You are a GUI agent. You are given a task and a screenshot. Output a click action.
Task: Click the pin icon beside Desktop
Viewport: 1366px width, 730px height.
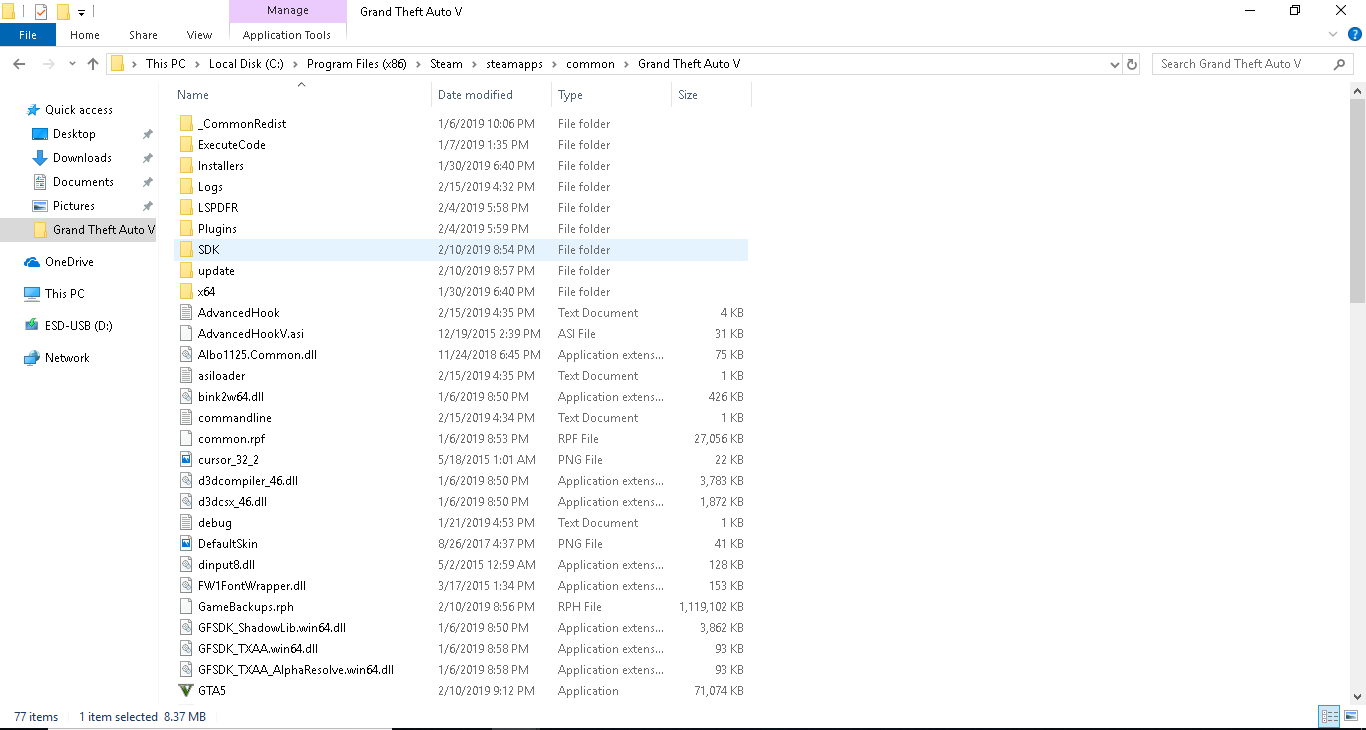(x=147, y=134)
